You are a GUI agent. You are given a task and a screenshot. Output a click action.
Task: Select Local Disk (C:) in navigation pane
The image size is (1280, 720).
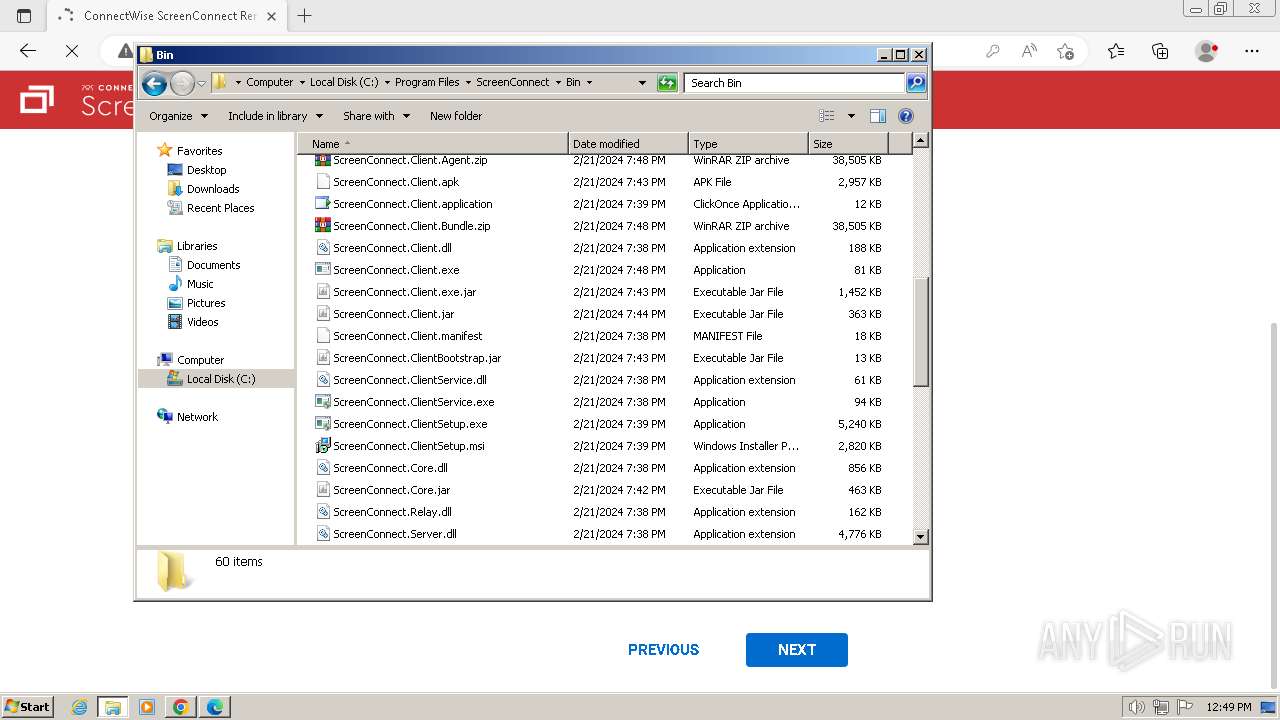(220, 379)
